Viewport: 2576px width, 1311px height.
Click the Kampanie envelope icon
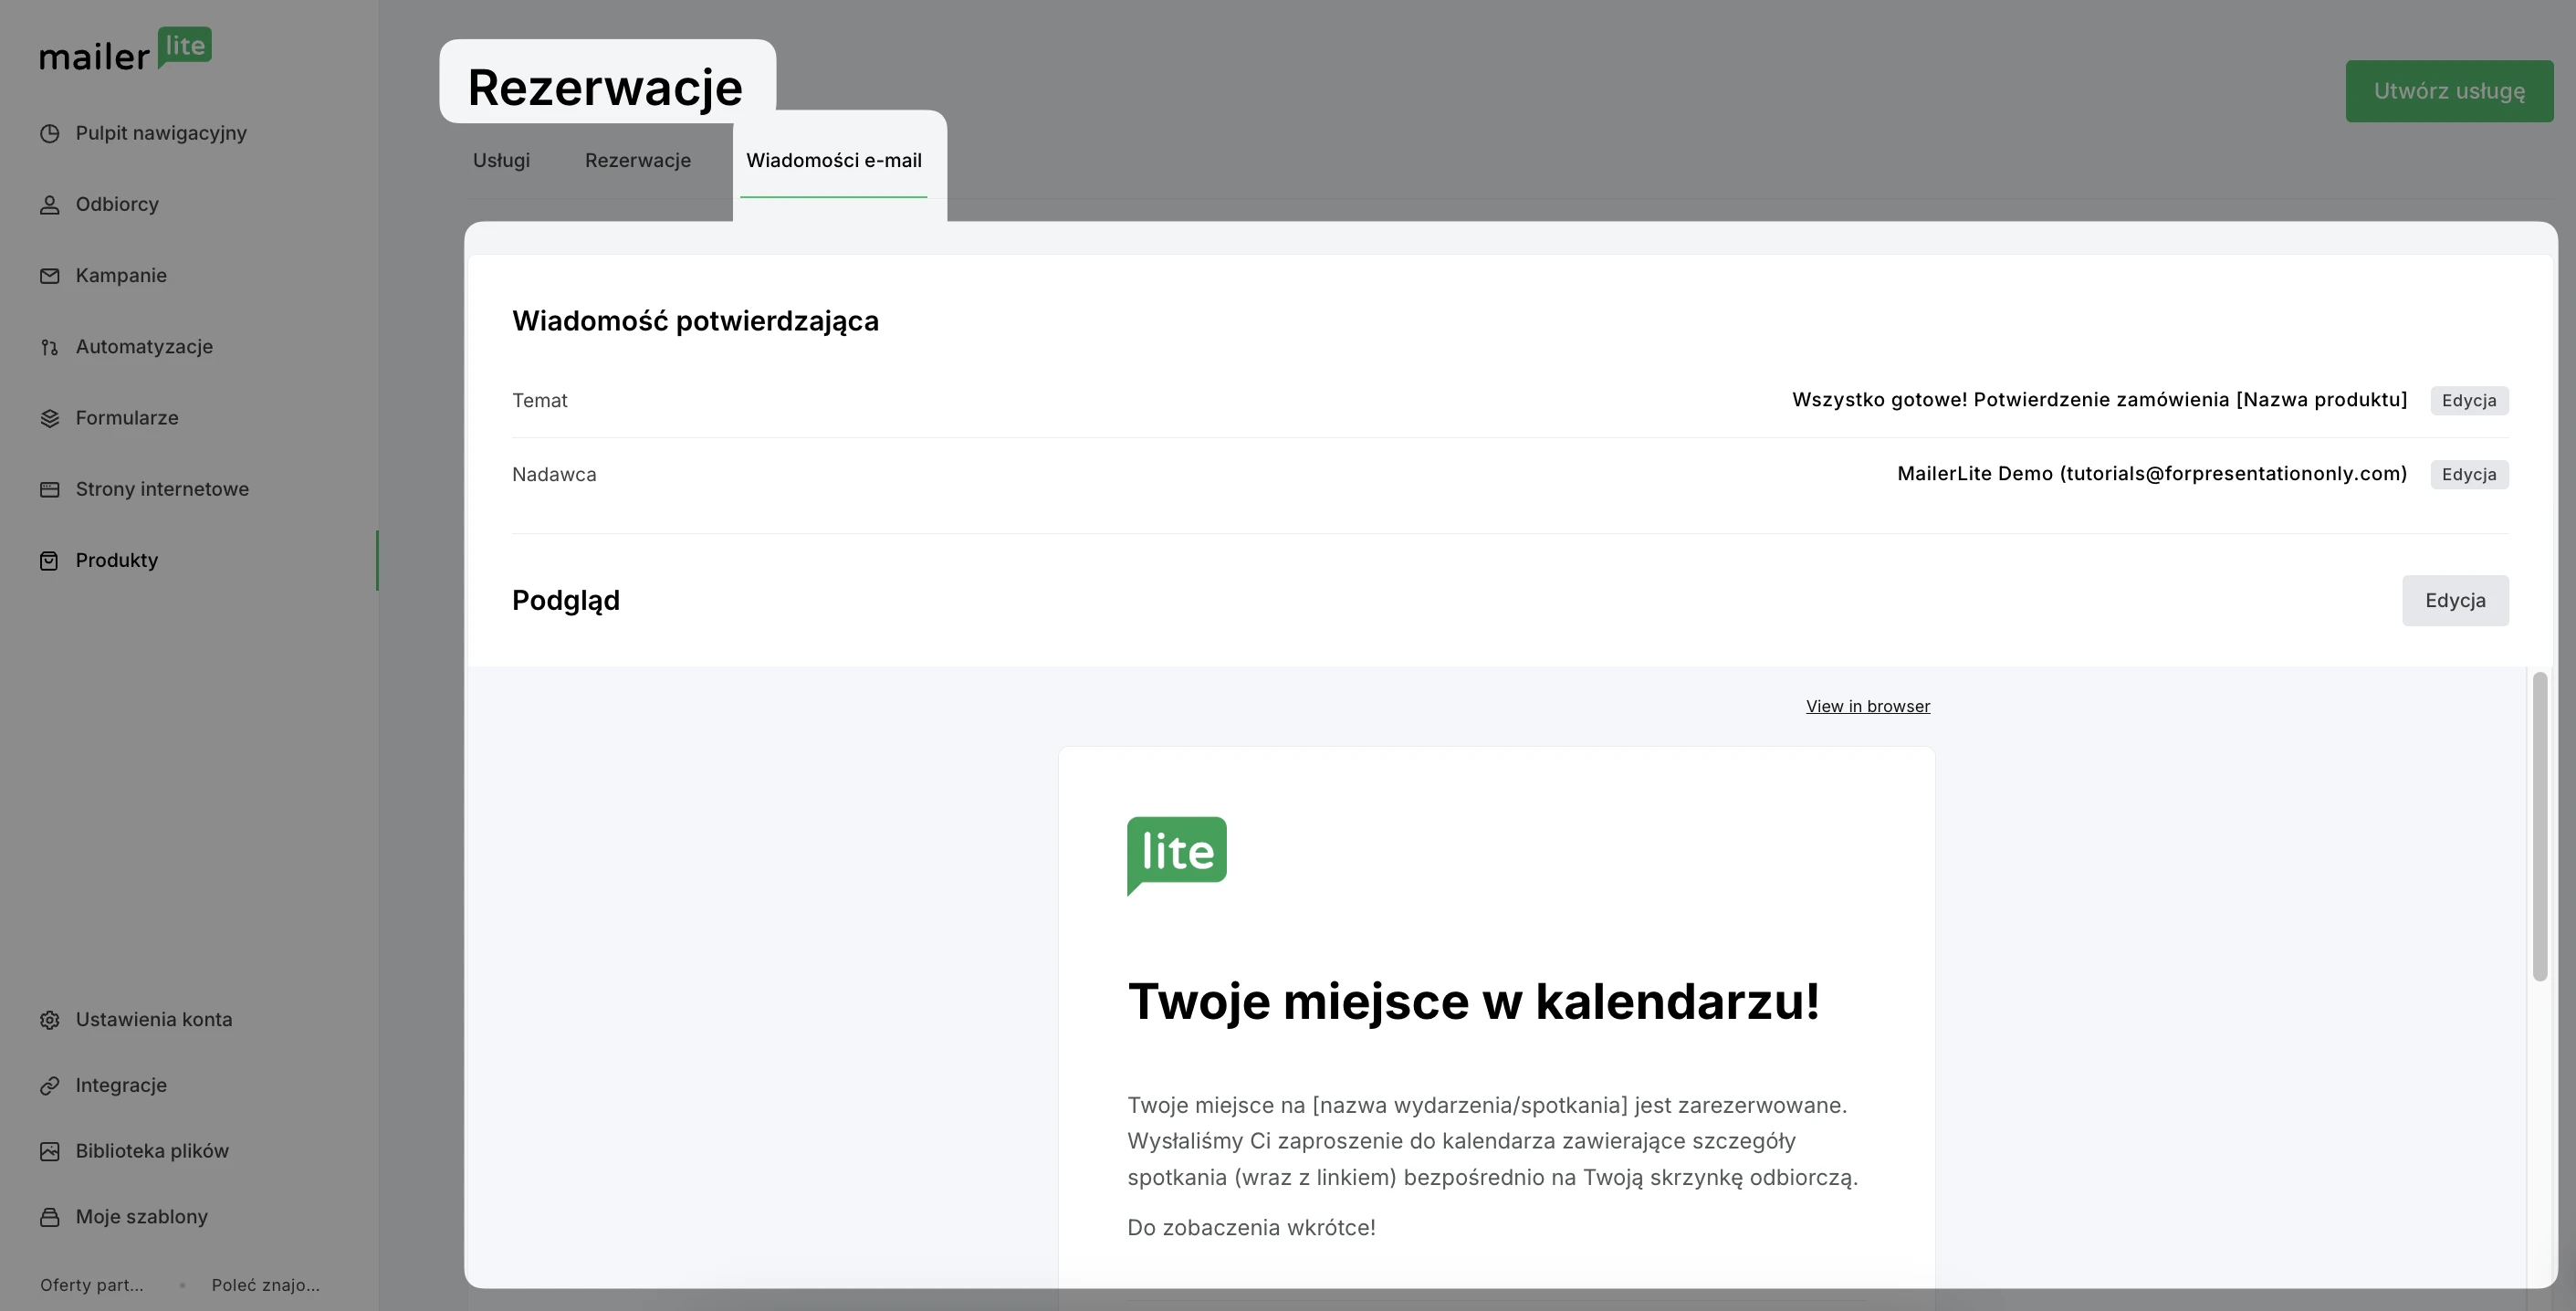(49, 276)
